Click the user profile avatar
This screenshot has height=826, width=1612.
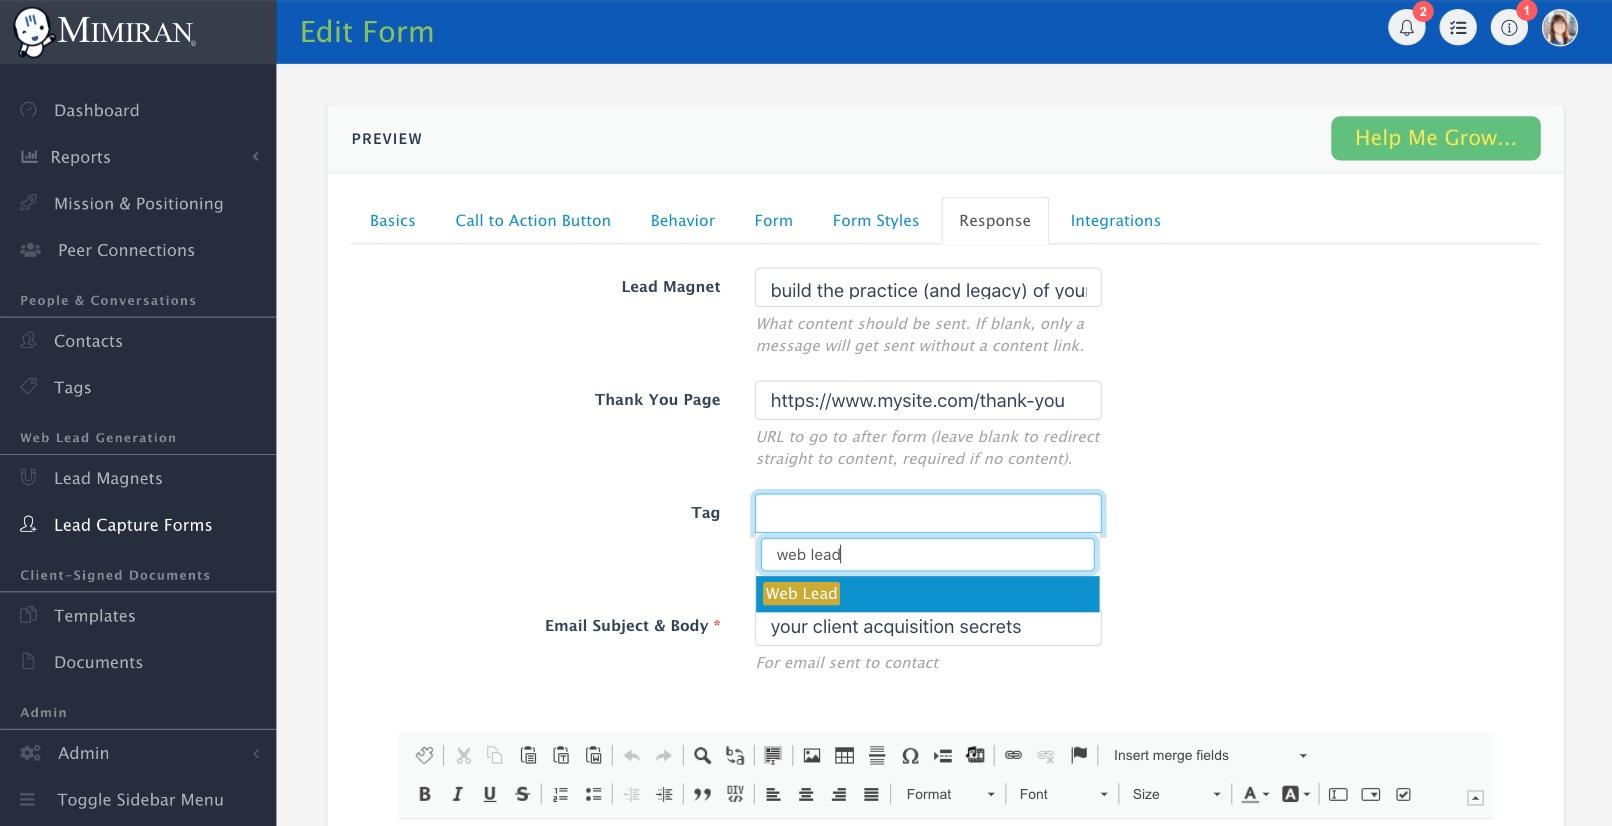(x=1560, y=28)
